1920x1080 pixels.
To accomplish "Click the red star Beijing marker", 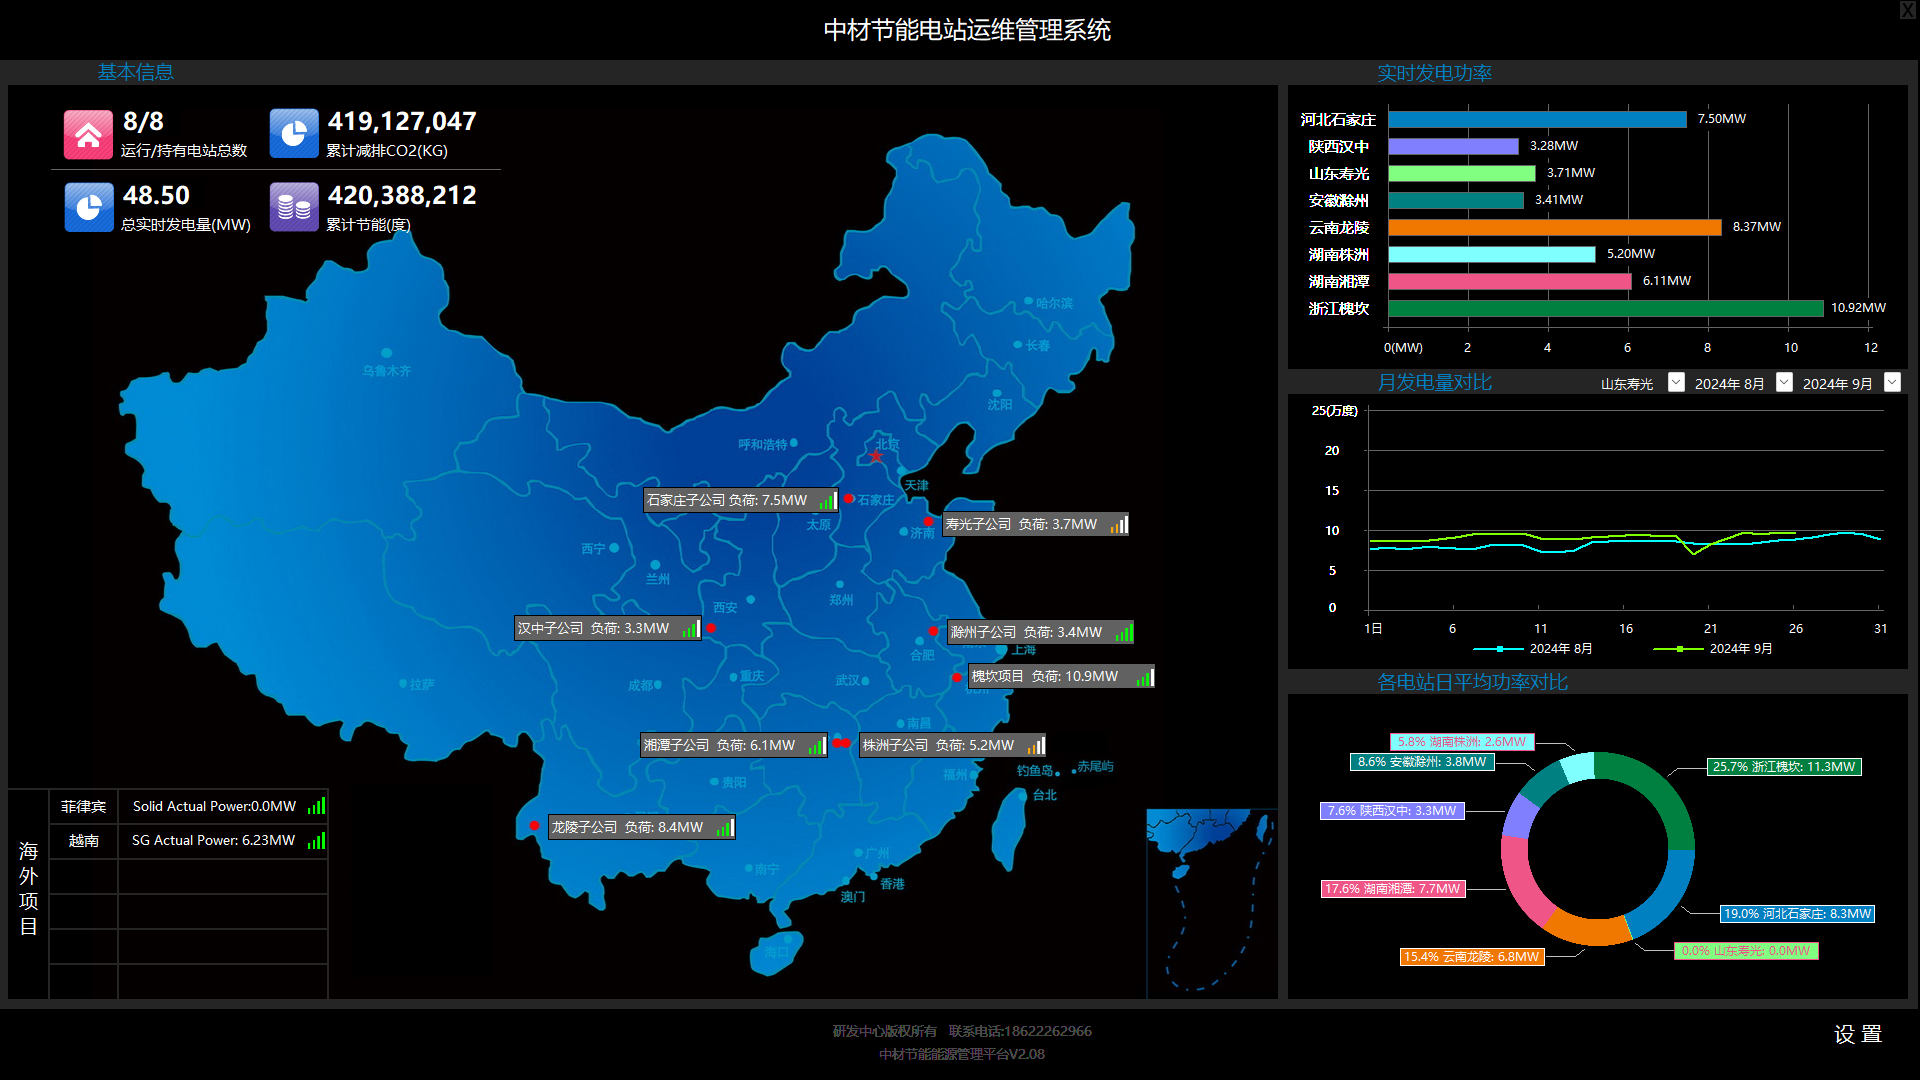I will tap(876, 456).
